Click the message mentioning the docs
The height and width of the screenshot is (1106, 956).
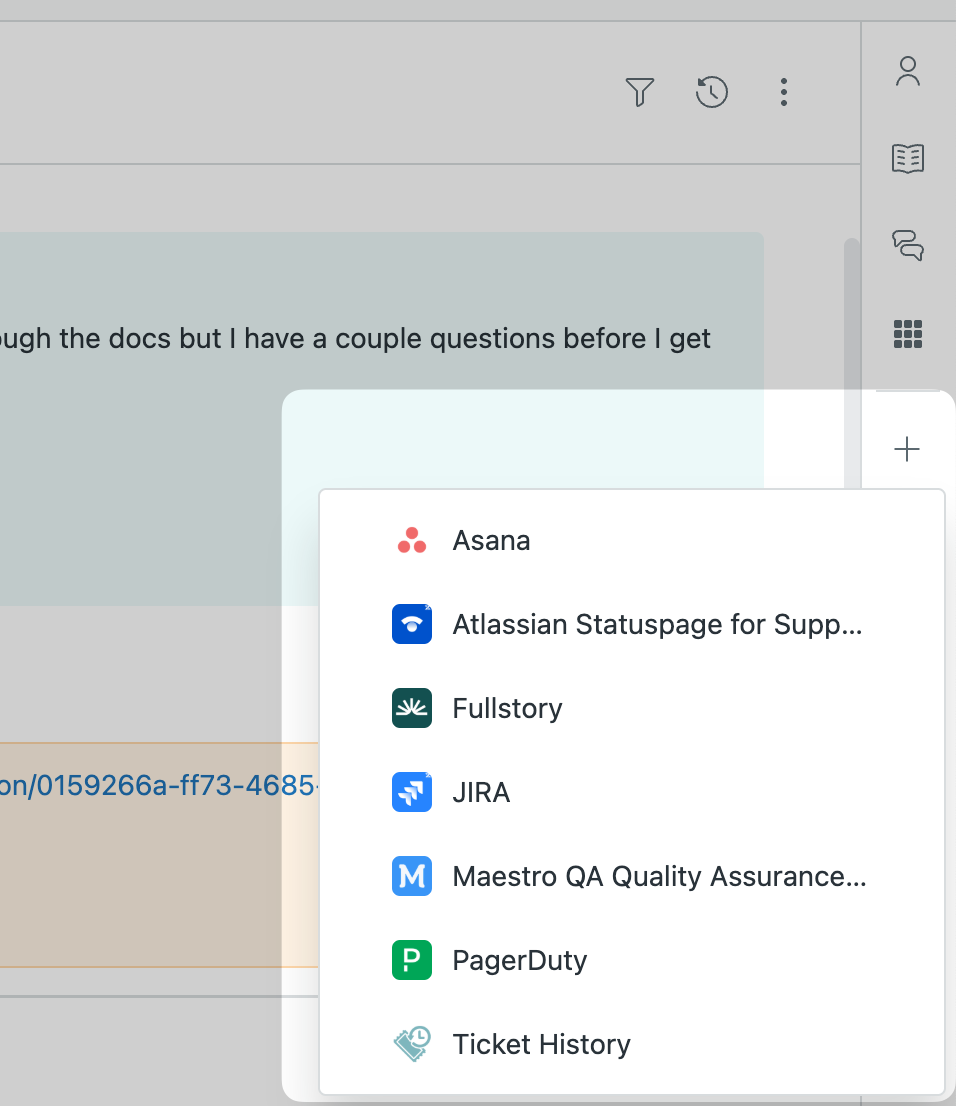[350, 340]
